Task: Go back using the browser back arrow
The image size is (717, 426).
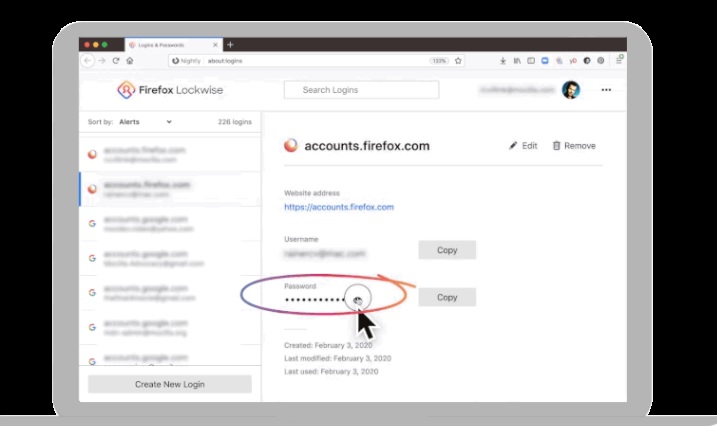Action: [x=88, y=60]
